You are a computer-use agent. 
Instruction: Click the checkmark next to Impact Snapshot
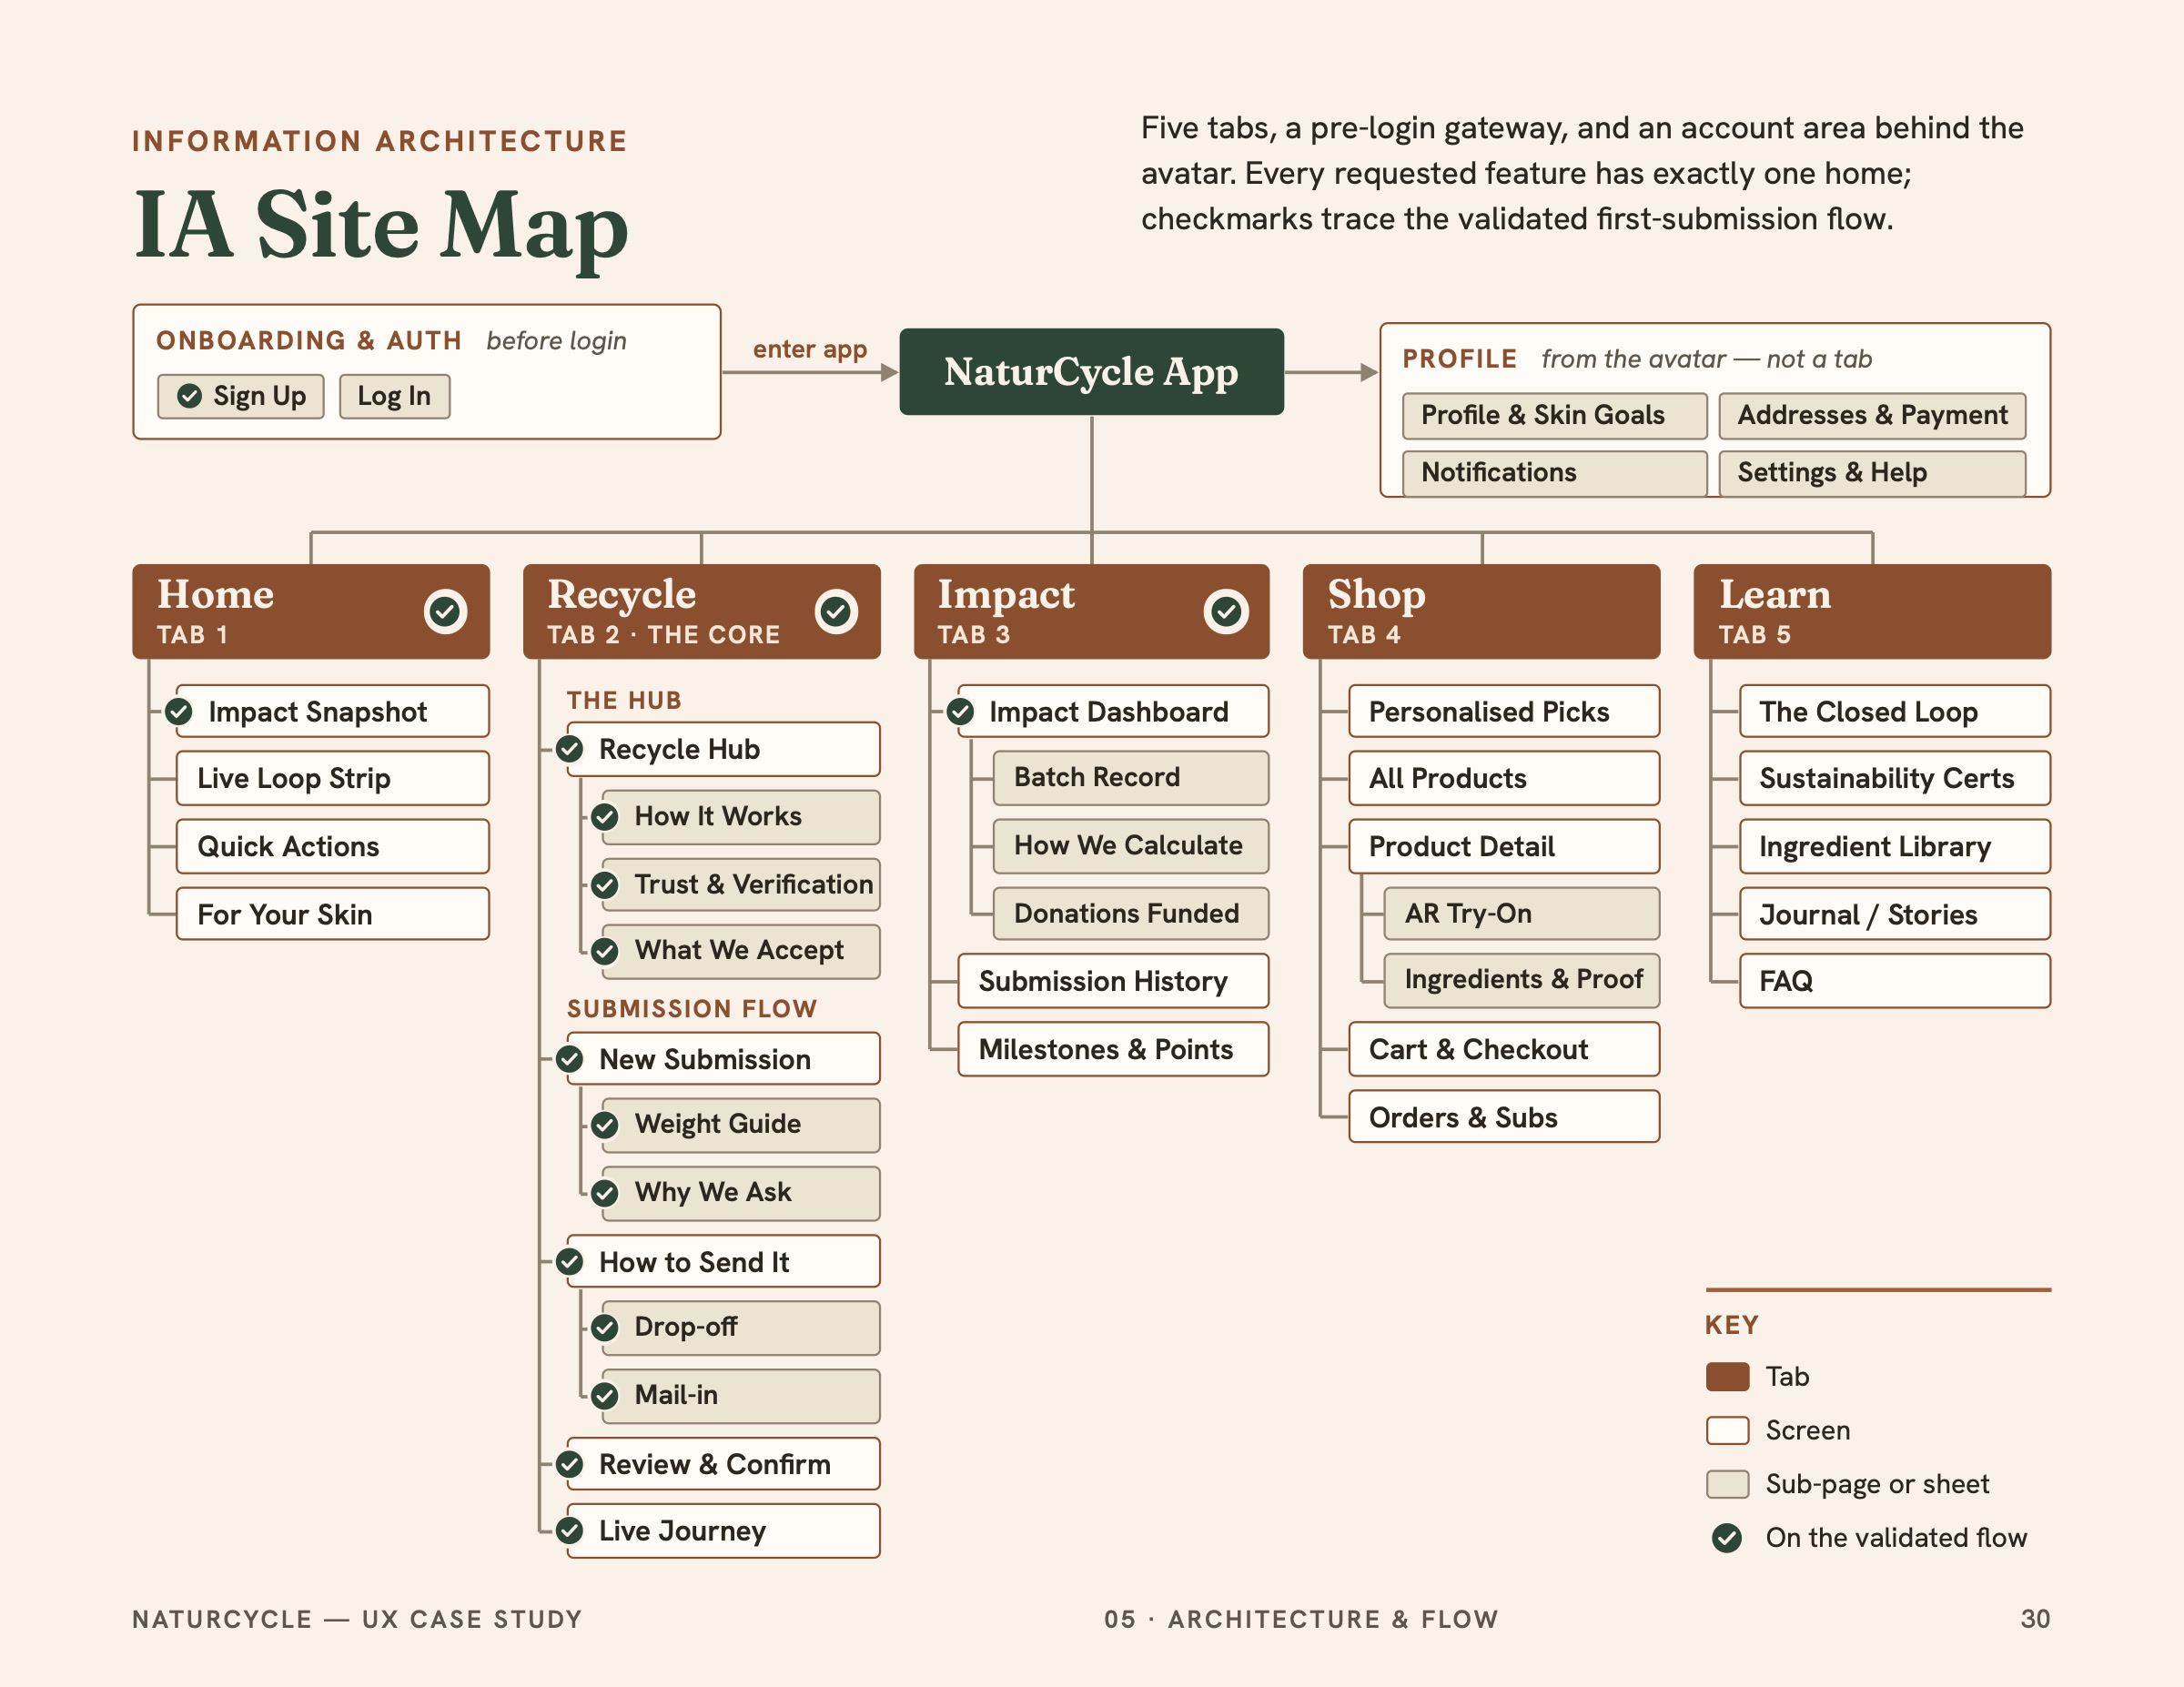[x=179, y=711]
